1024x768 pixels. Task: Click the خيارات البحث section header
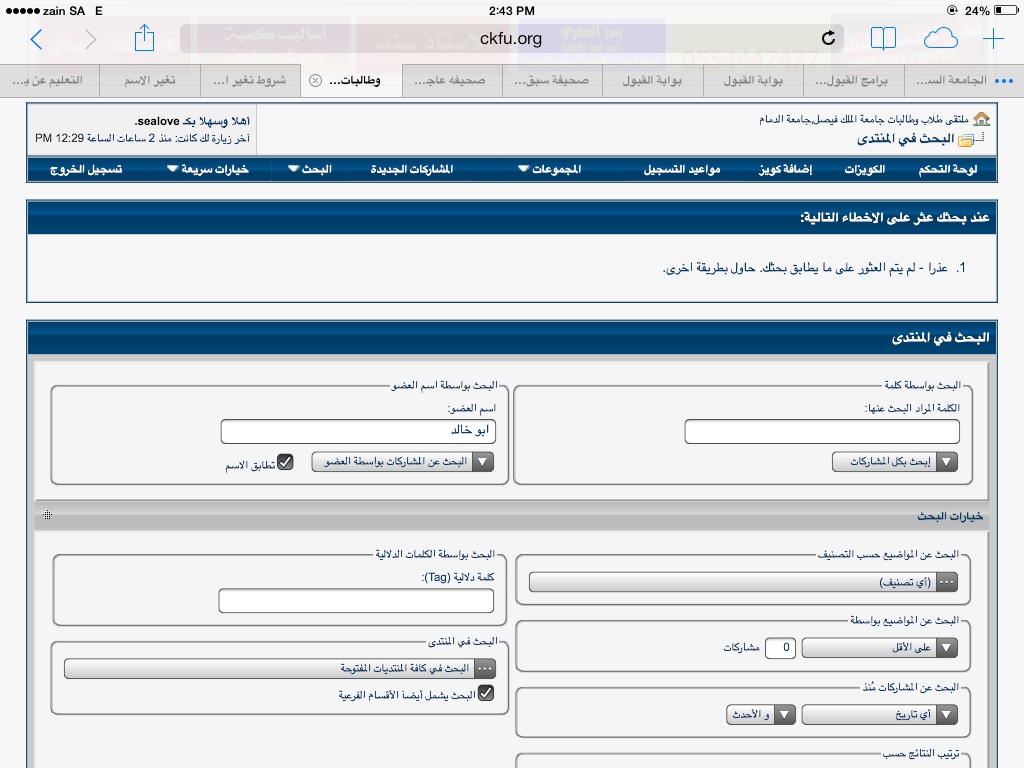click(x=511, y=516)
